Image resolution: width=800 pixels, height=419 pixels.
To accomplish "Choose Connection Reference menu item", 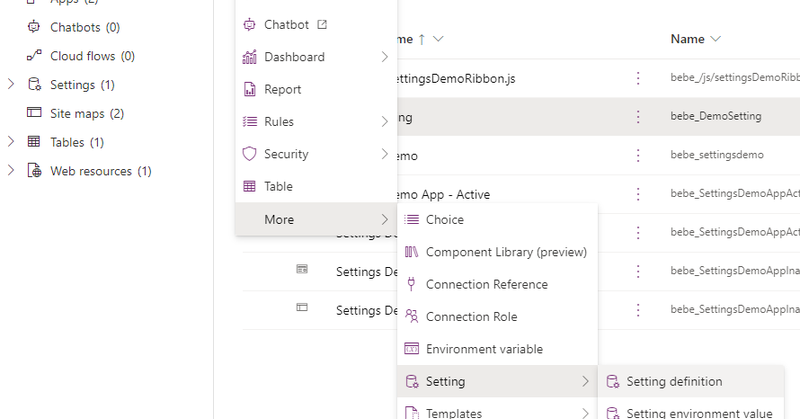I will [497, 284].
